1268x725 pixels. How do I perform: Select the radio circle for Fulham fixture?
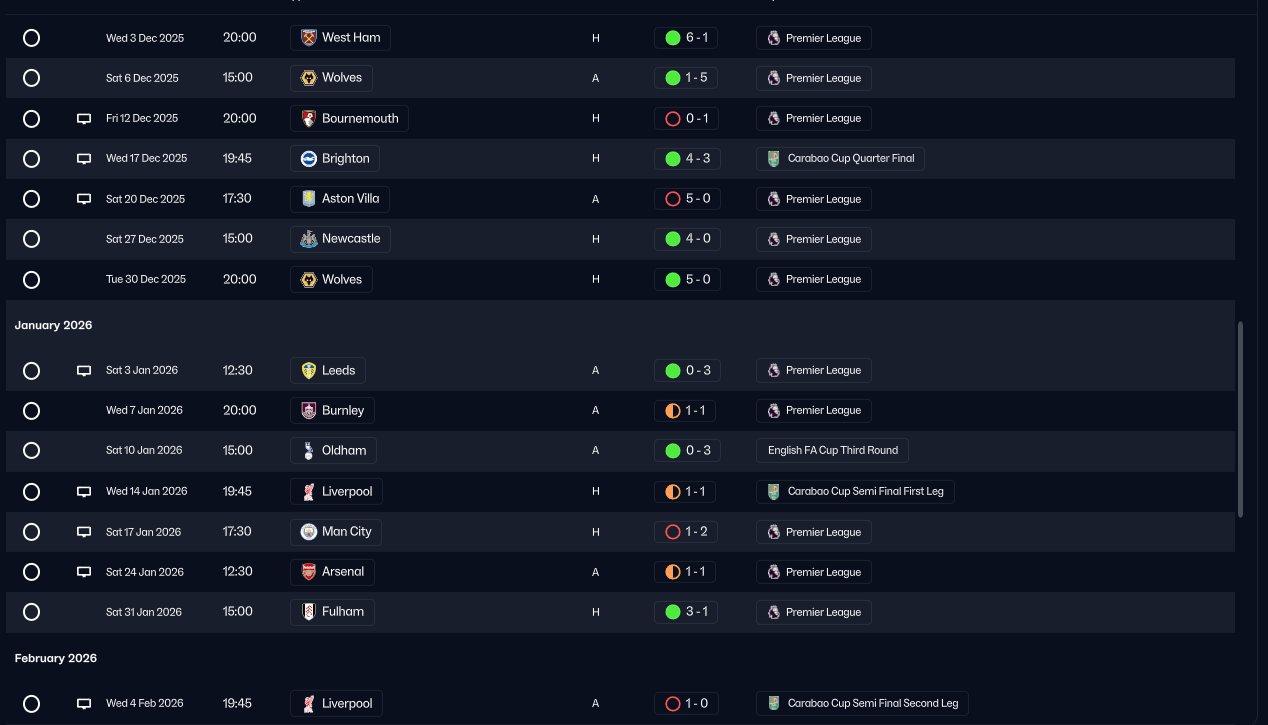(31, 612)
